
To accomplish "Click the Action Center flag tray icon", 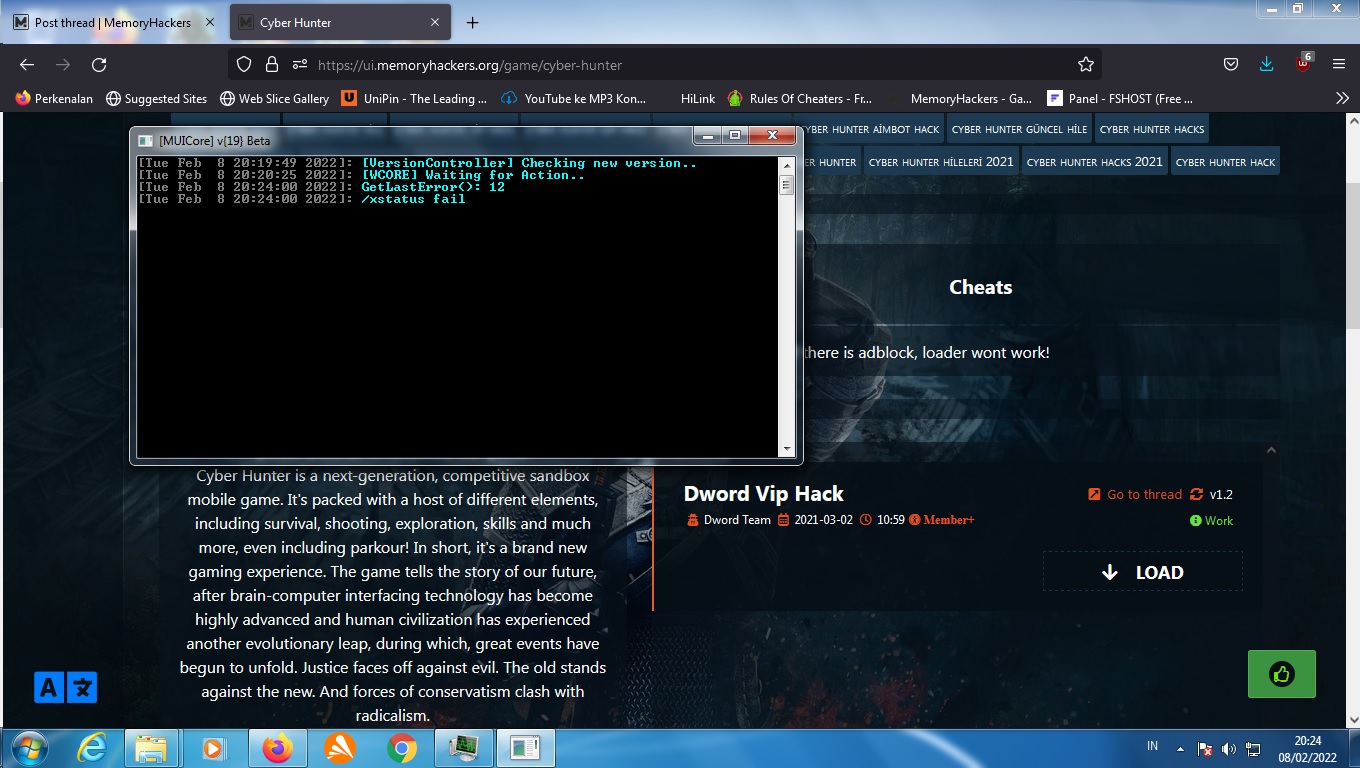I will [1205, 748].
